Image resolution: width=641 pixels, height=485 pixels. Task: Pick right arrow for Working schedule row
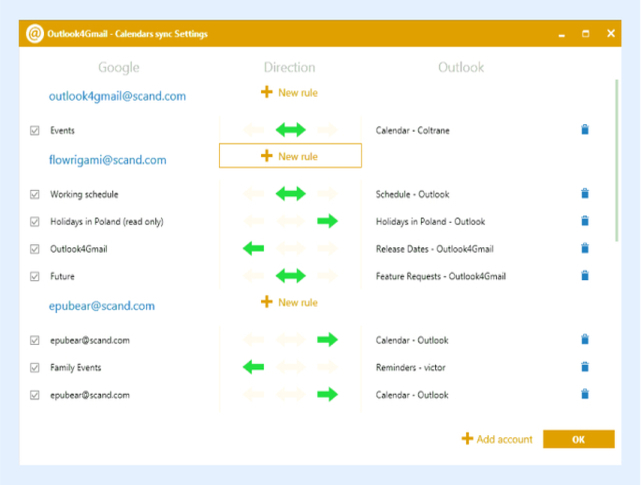pyautogui.click(x=327, y=193)
